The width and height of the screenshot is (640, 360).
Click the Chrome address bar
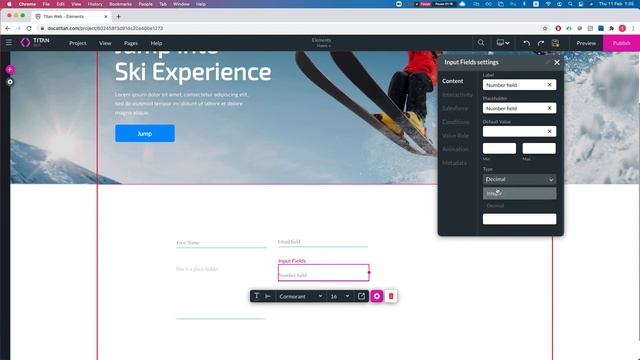tap(286, 28)
